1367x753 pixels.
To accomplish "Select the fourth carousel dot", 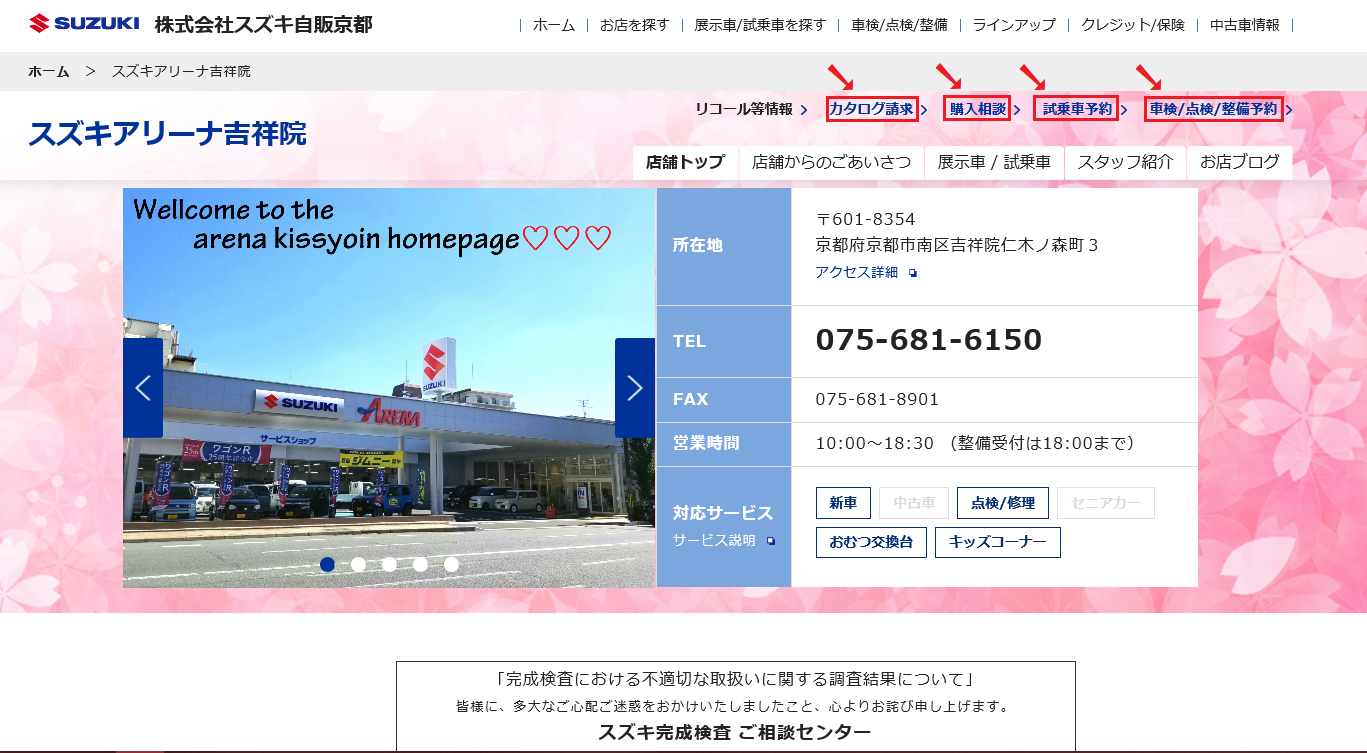I will (420, 564).
